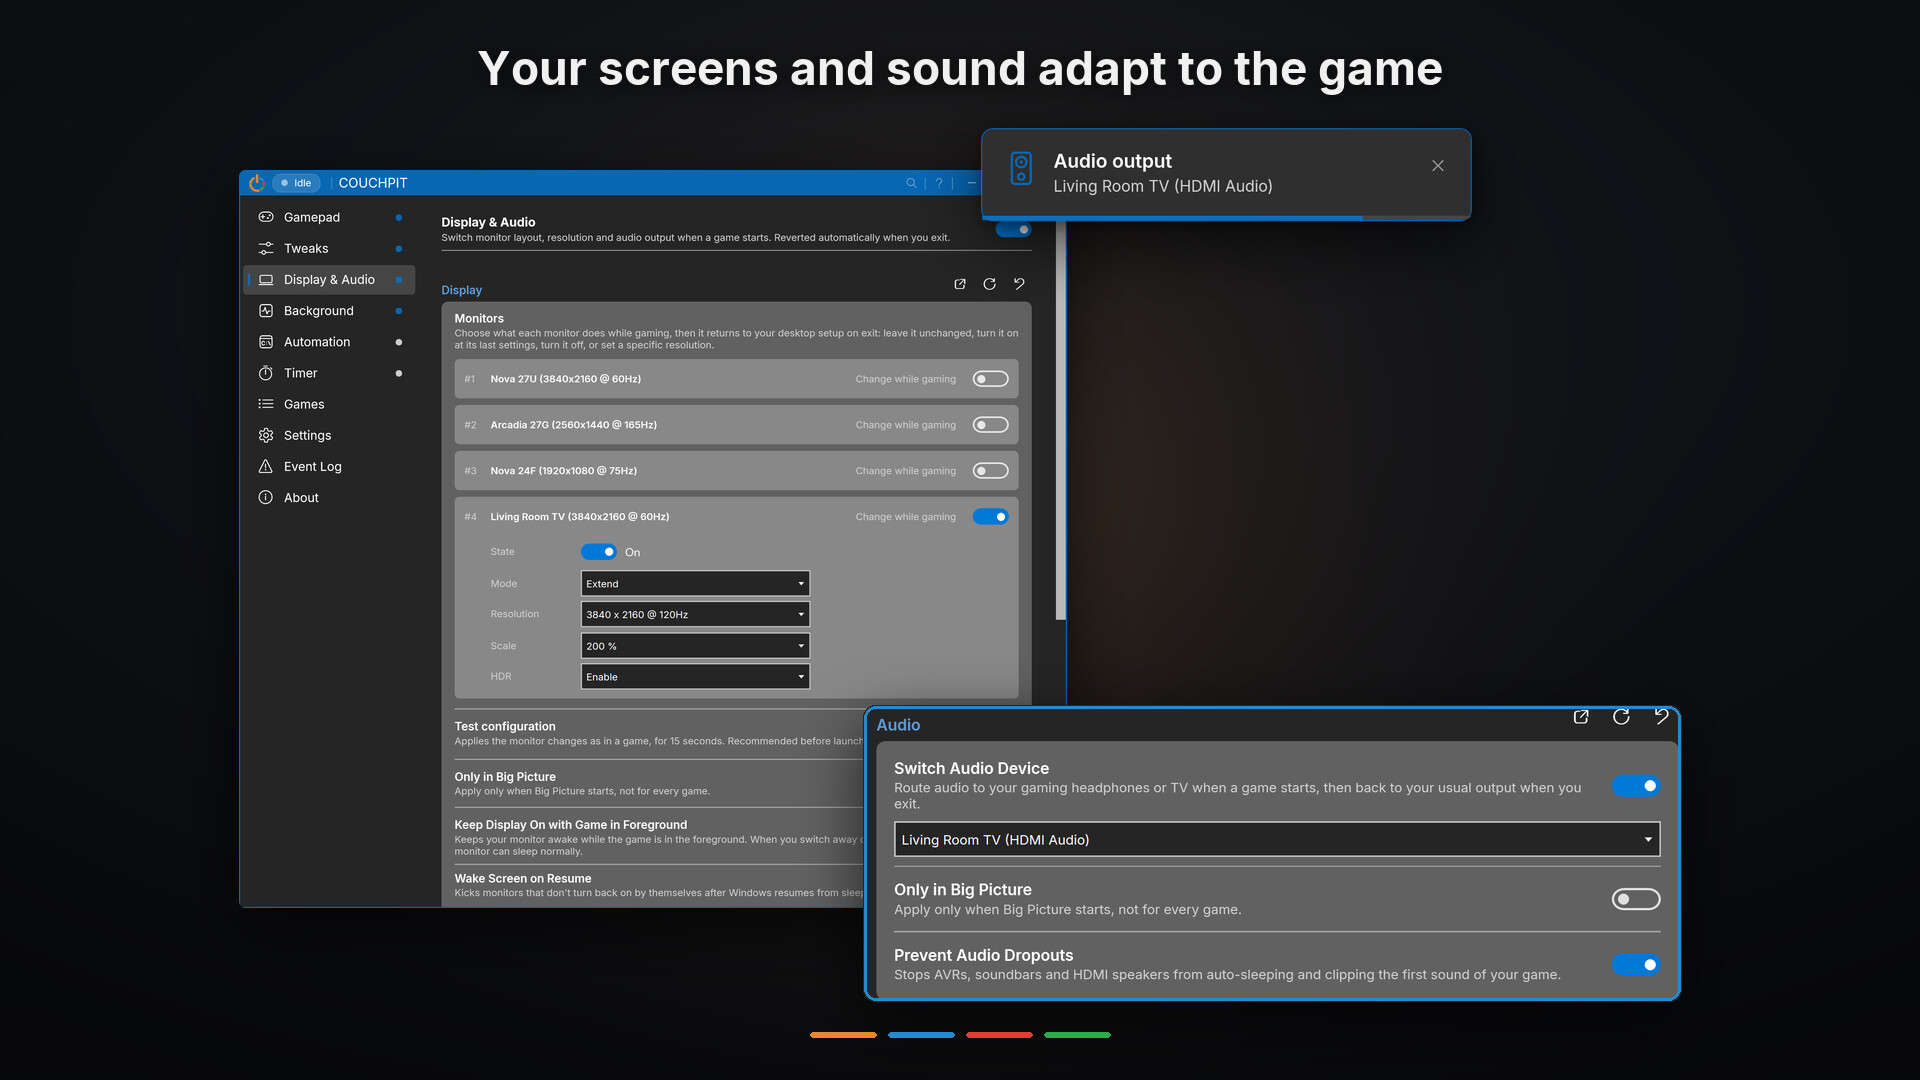Open the Settings section

coord(329,435)
